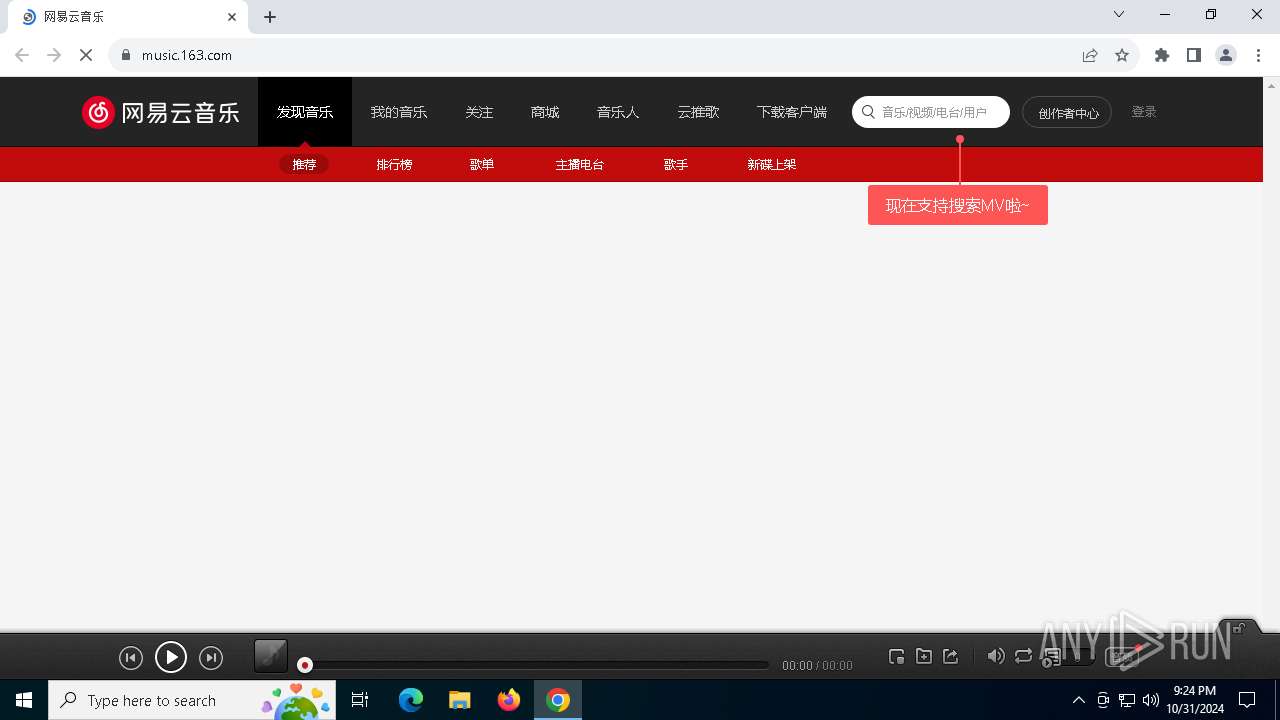
Task: Open the Windows notification center
Action: [1247, 700]
